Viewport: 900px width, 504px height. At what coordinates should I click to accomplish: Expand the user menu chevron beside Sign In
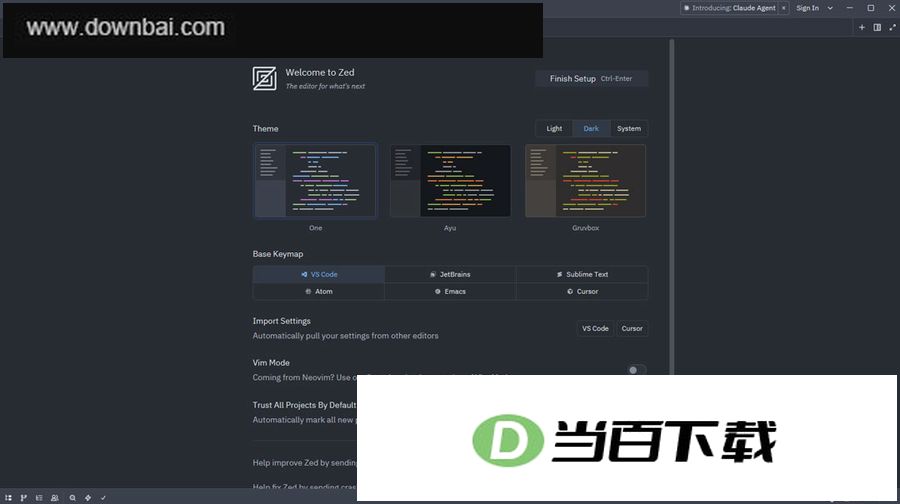[830, 8]
